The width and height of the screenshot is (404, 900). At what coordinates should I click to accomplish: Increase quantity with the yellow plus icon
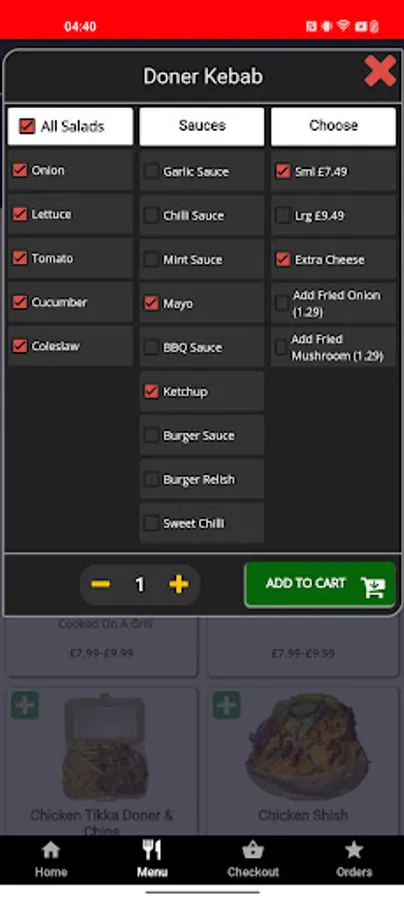coord(178,584)
